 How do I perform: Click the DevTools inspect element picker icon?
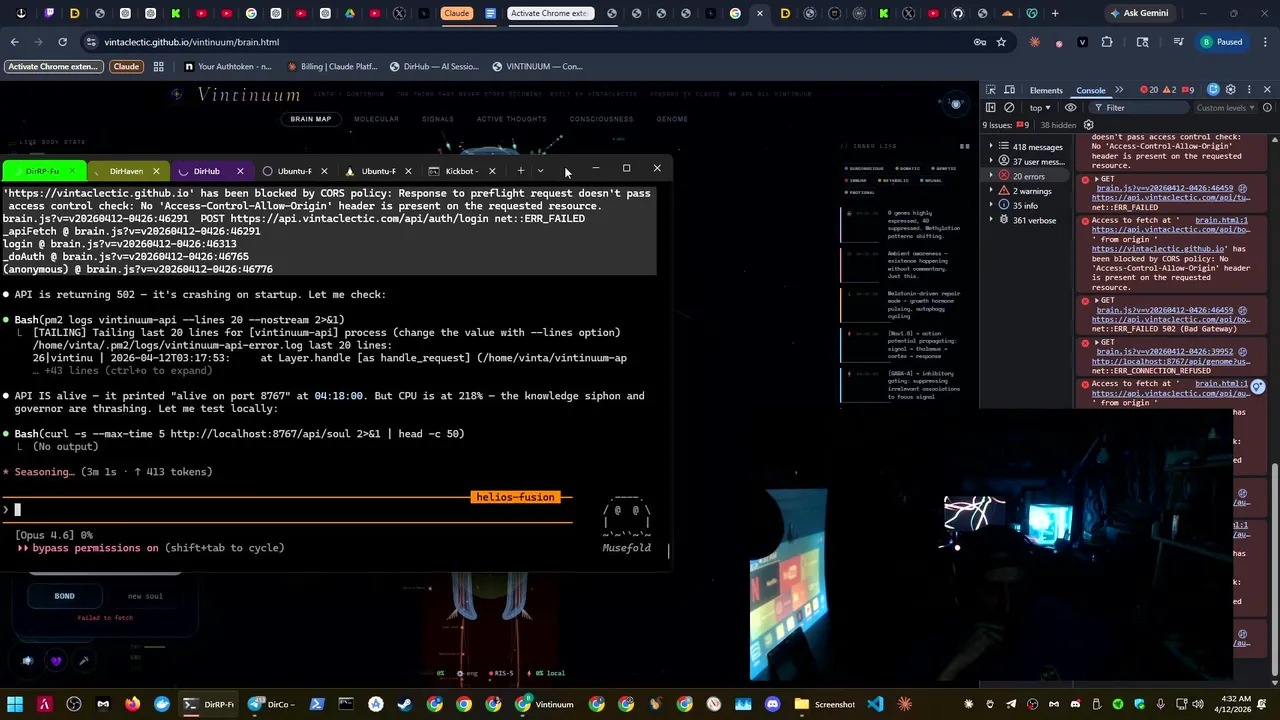point(991,90)
